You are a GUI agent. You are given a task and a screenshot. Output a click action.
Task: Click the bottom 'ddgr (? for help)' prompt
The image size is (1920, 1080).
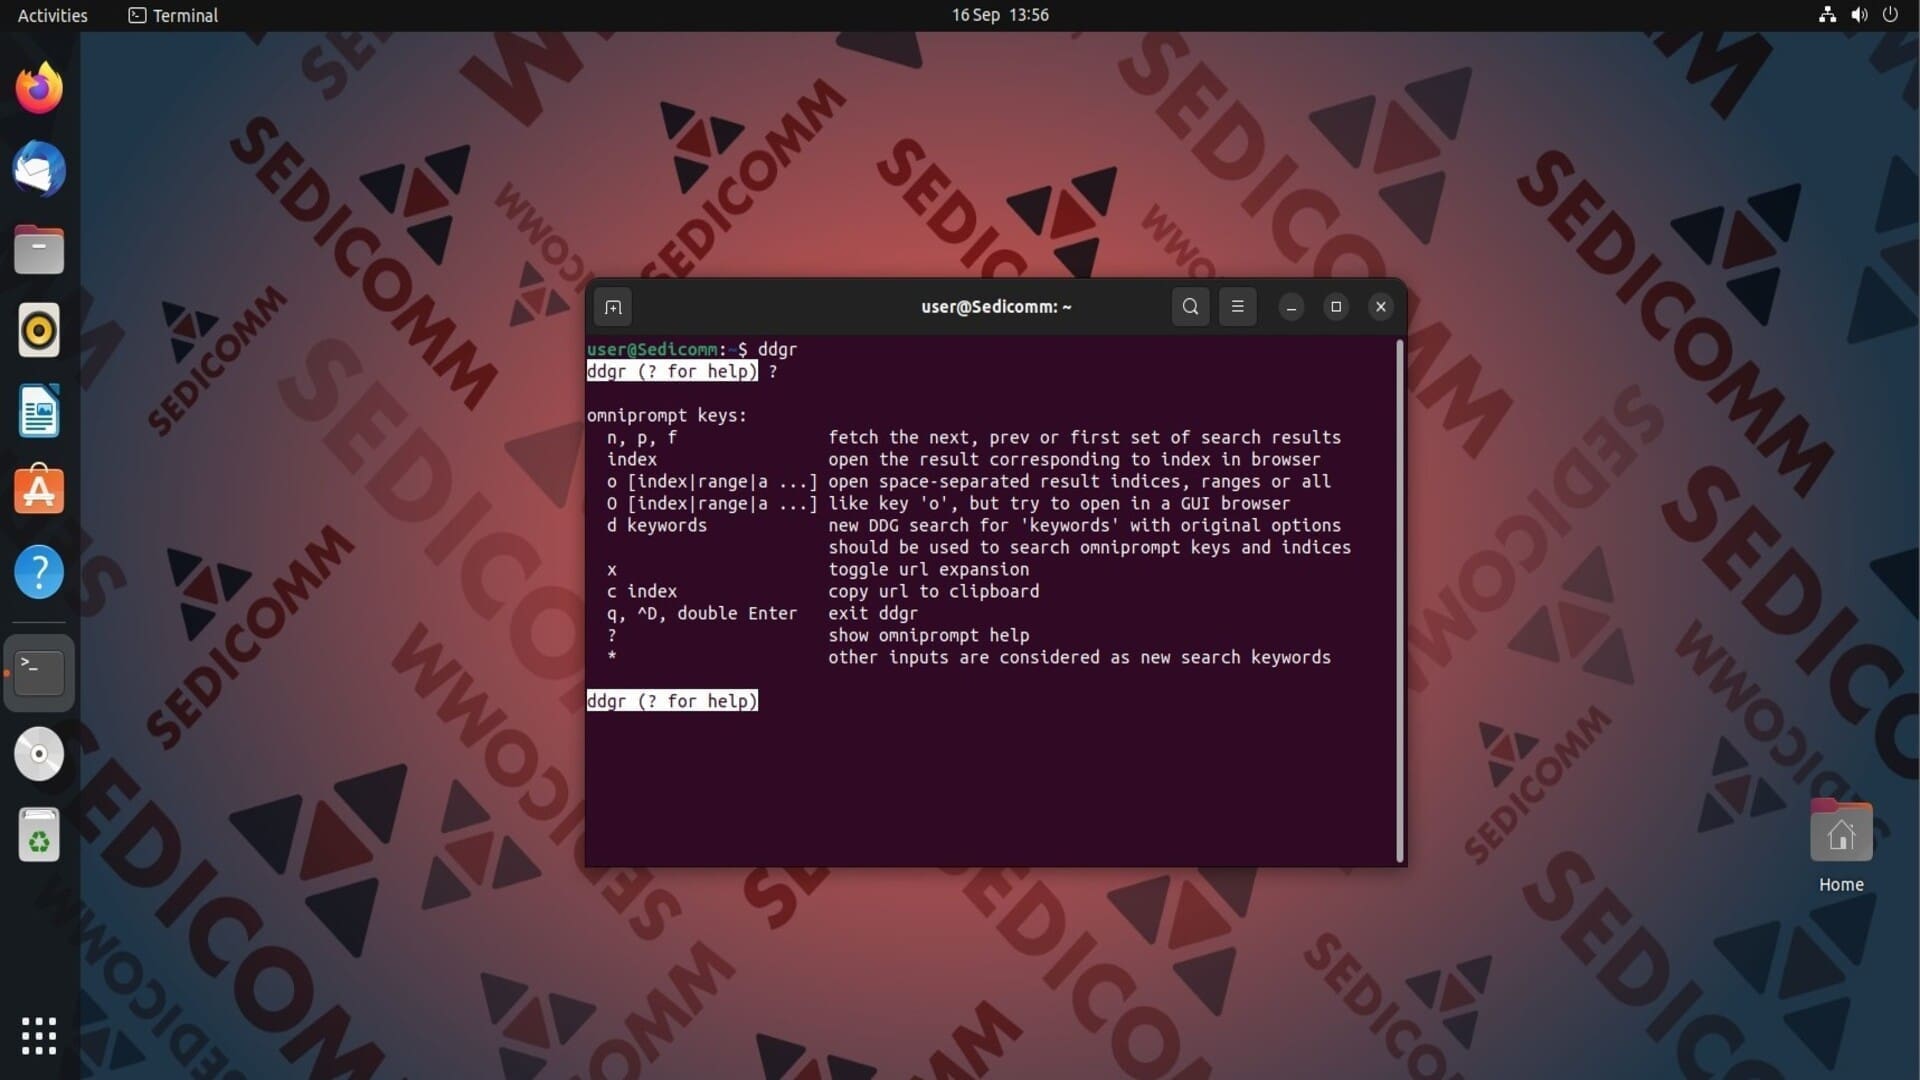[x=672, y=701]
